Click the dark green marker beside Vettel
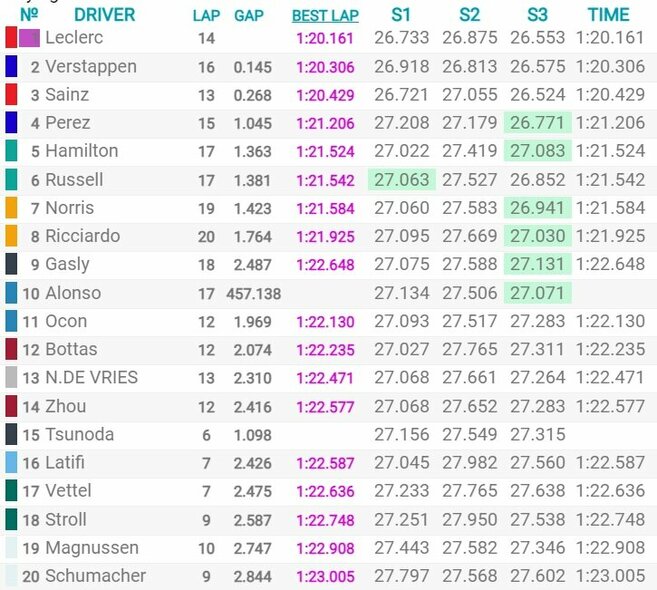Image resolution: width=657 pixels, height=590 pixels. 10,491
